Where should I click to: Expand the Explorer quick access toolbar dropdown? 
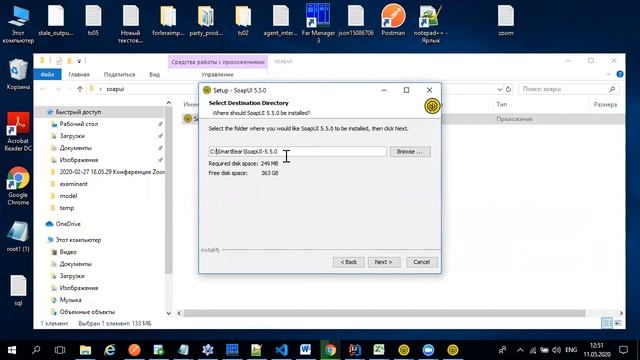79,61
